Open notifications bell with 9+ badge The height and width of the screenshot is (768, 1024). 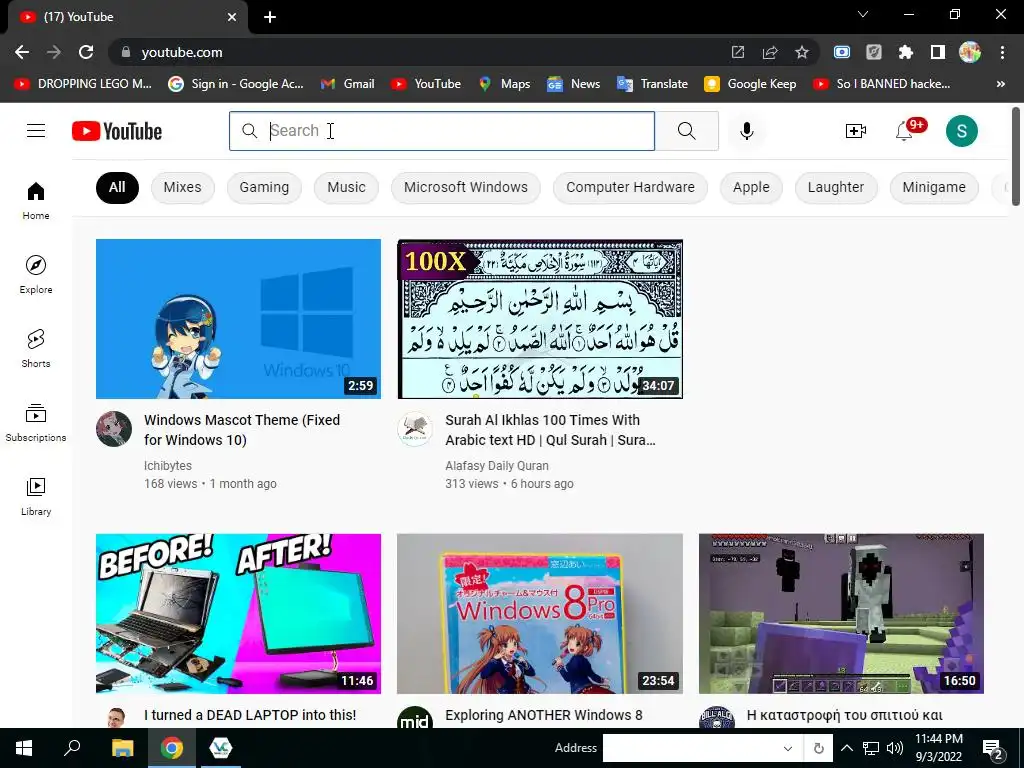coord(904,131)
